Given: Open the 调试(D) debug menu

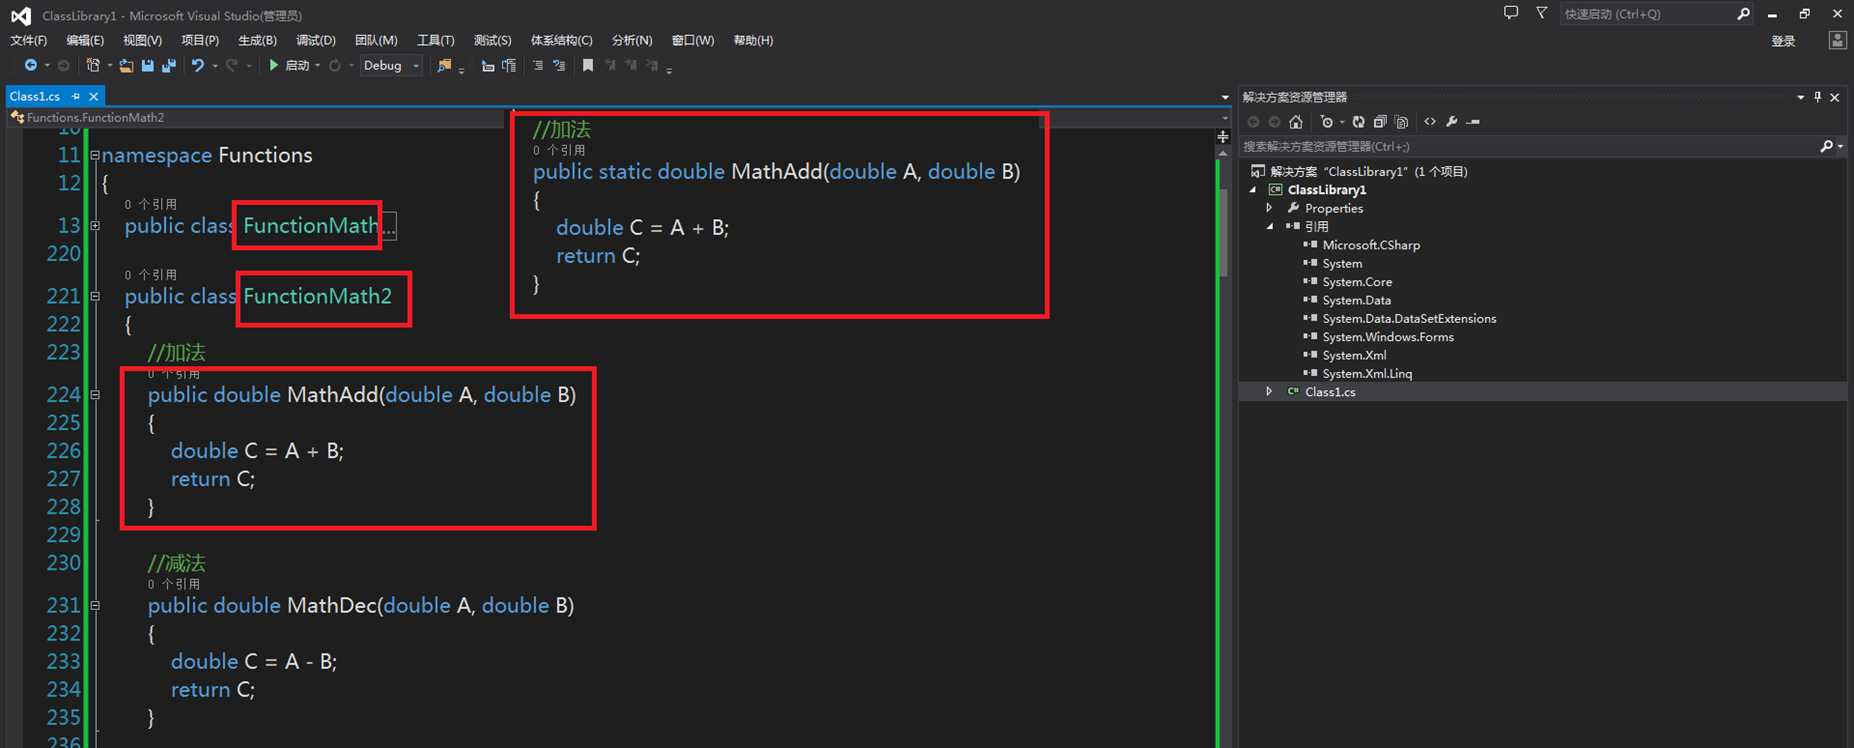Looking at the screenshot, I should coord(316,40).
